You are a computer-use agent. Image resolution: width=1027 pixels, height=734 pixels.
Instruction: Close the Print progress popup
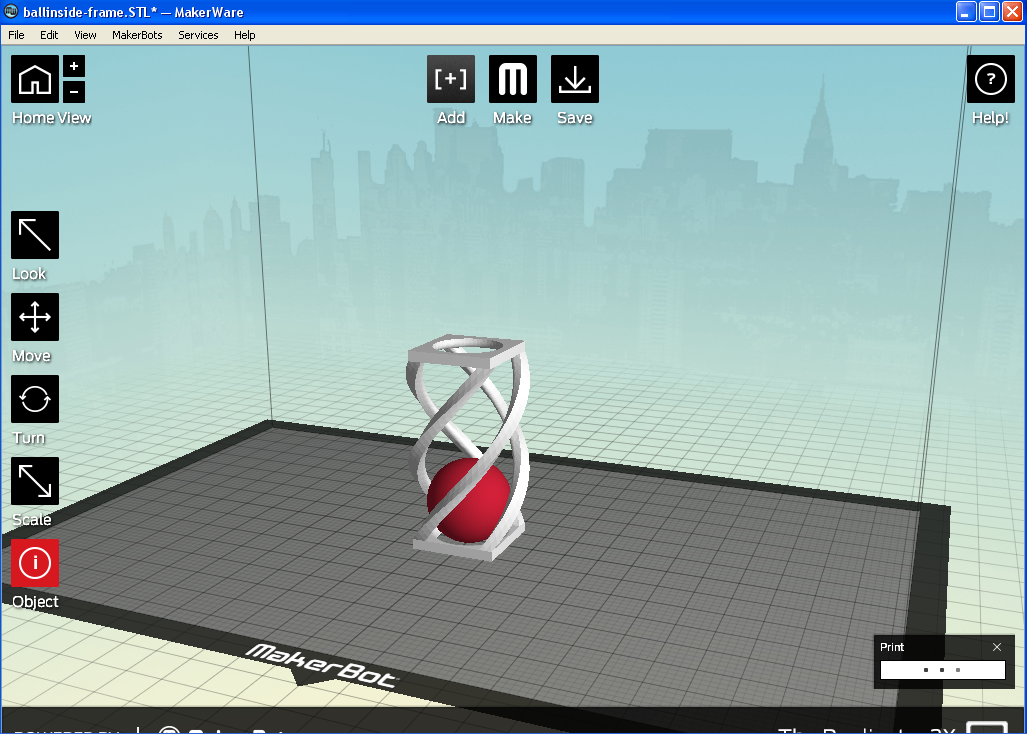click(997, 647)
